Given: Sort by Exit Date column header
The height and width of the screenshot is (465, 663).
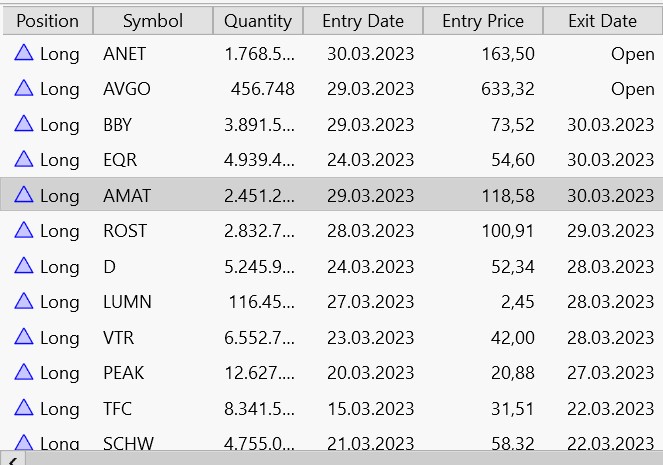Looking at the screenshot, I should 603,21.
